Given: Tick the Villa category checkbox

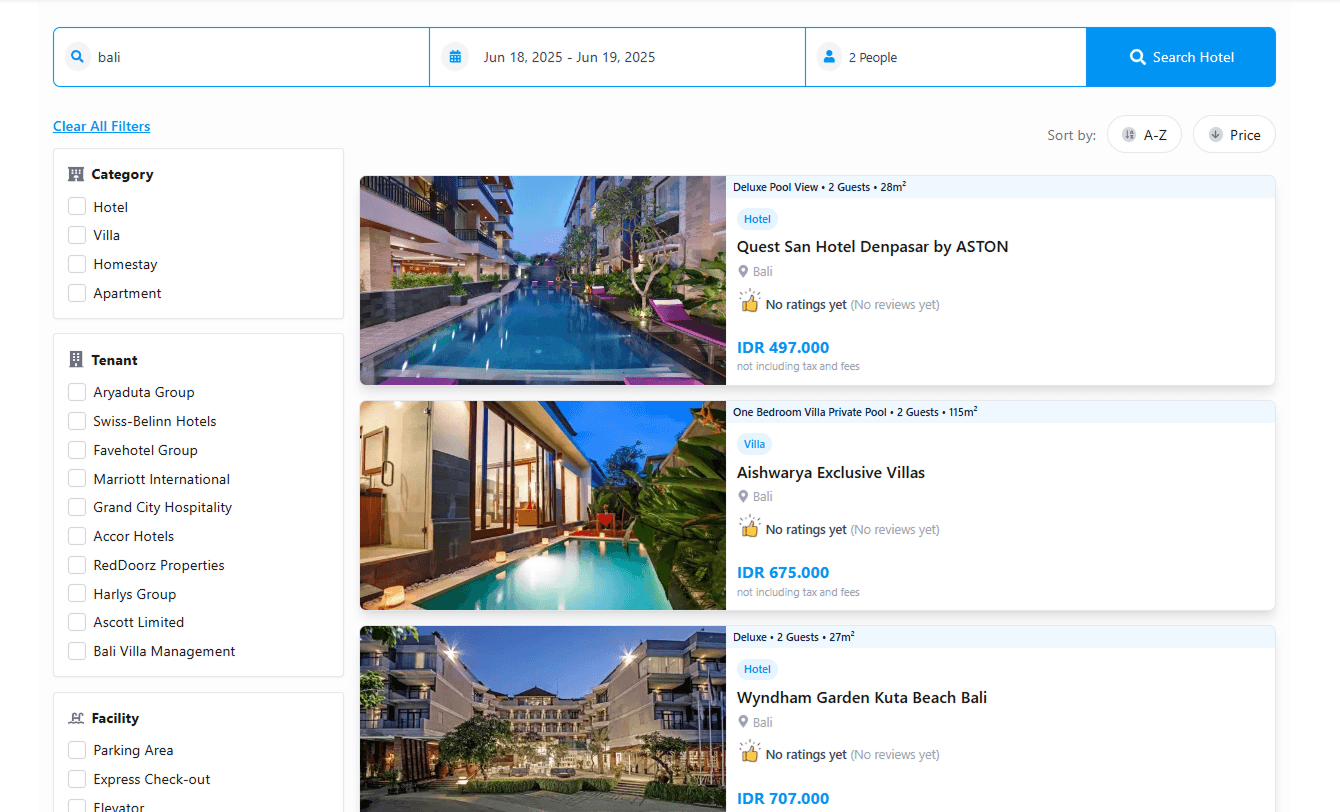Looking at the screenshot, I should click(x=77, y=235).
